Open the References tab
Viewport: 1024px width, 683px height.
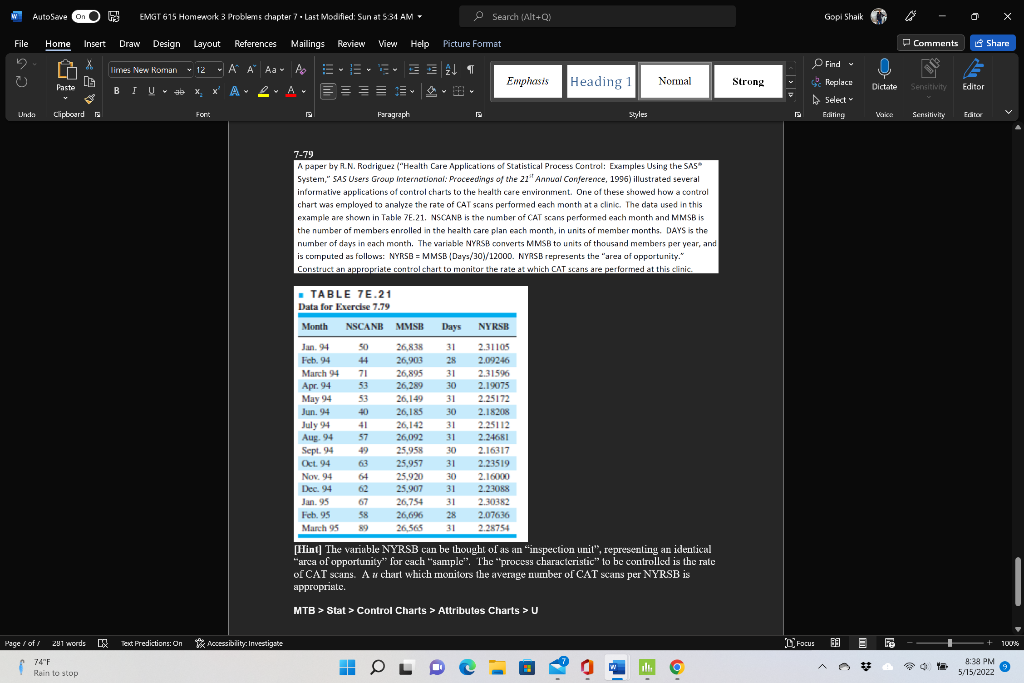[255, 44]
